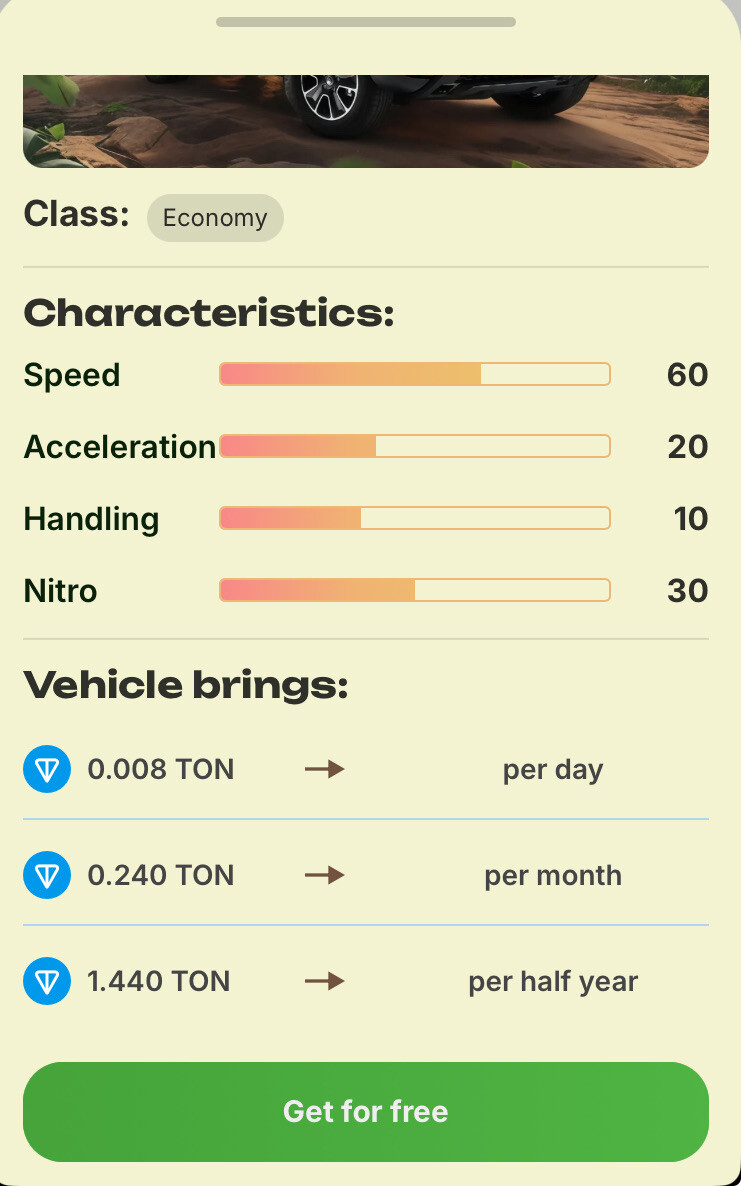The height and width of the screenshot is (1186, 741).
Task: Click the Speed stat bar
Action: (414, 374)
